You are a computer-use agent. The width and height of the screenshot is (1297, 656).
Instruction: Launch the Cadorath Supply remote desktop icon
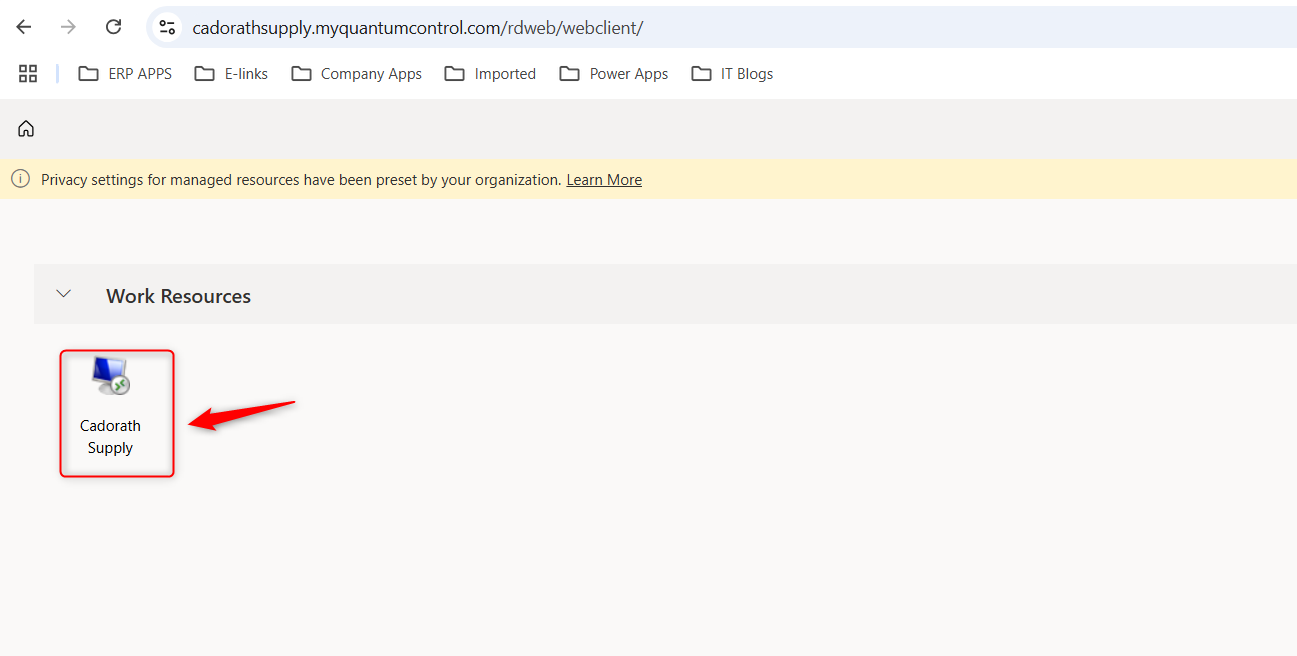pyautogui.click(x=111, y=375)
